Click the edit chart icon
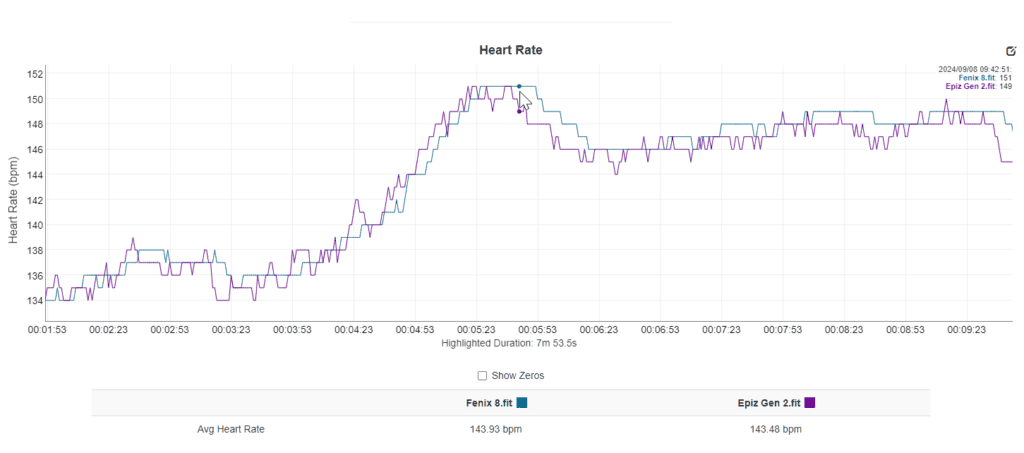Viewport: 1024px width, 453px height. [x=1010, y=51]
